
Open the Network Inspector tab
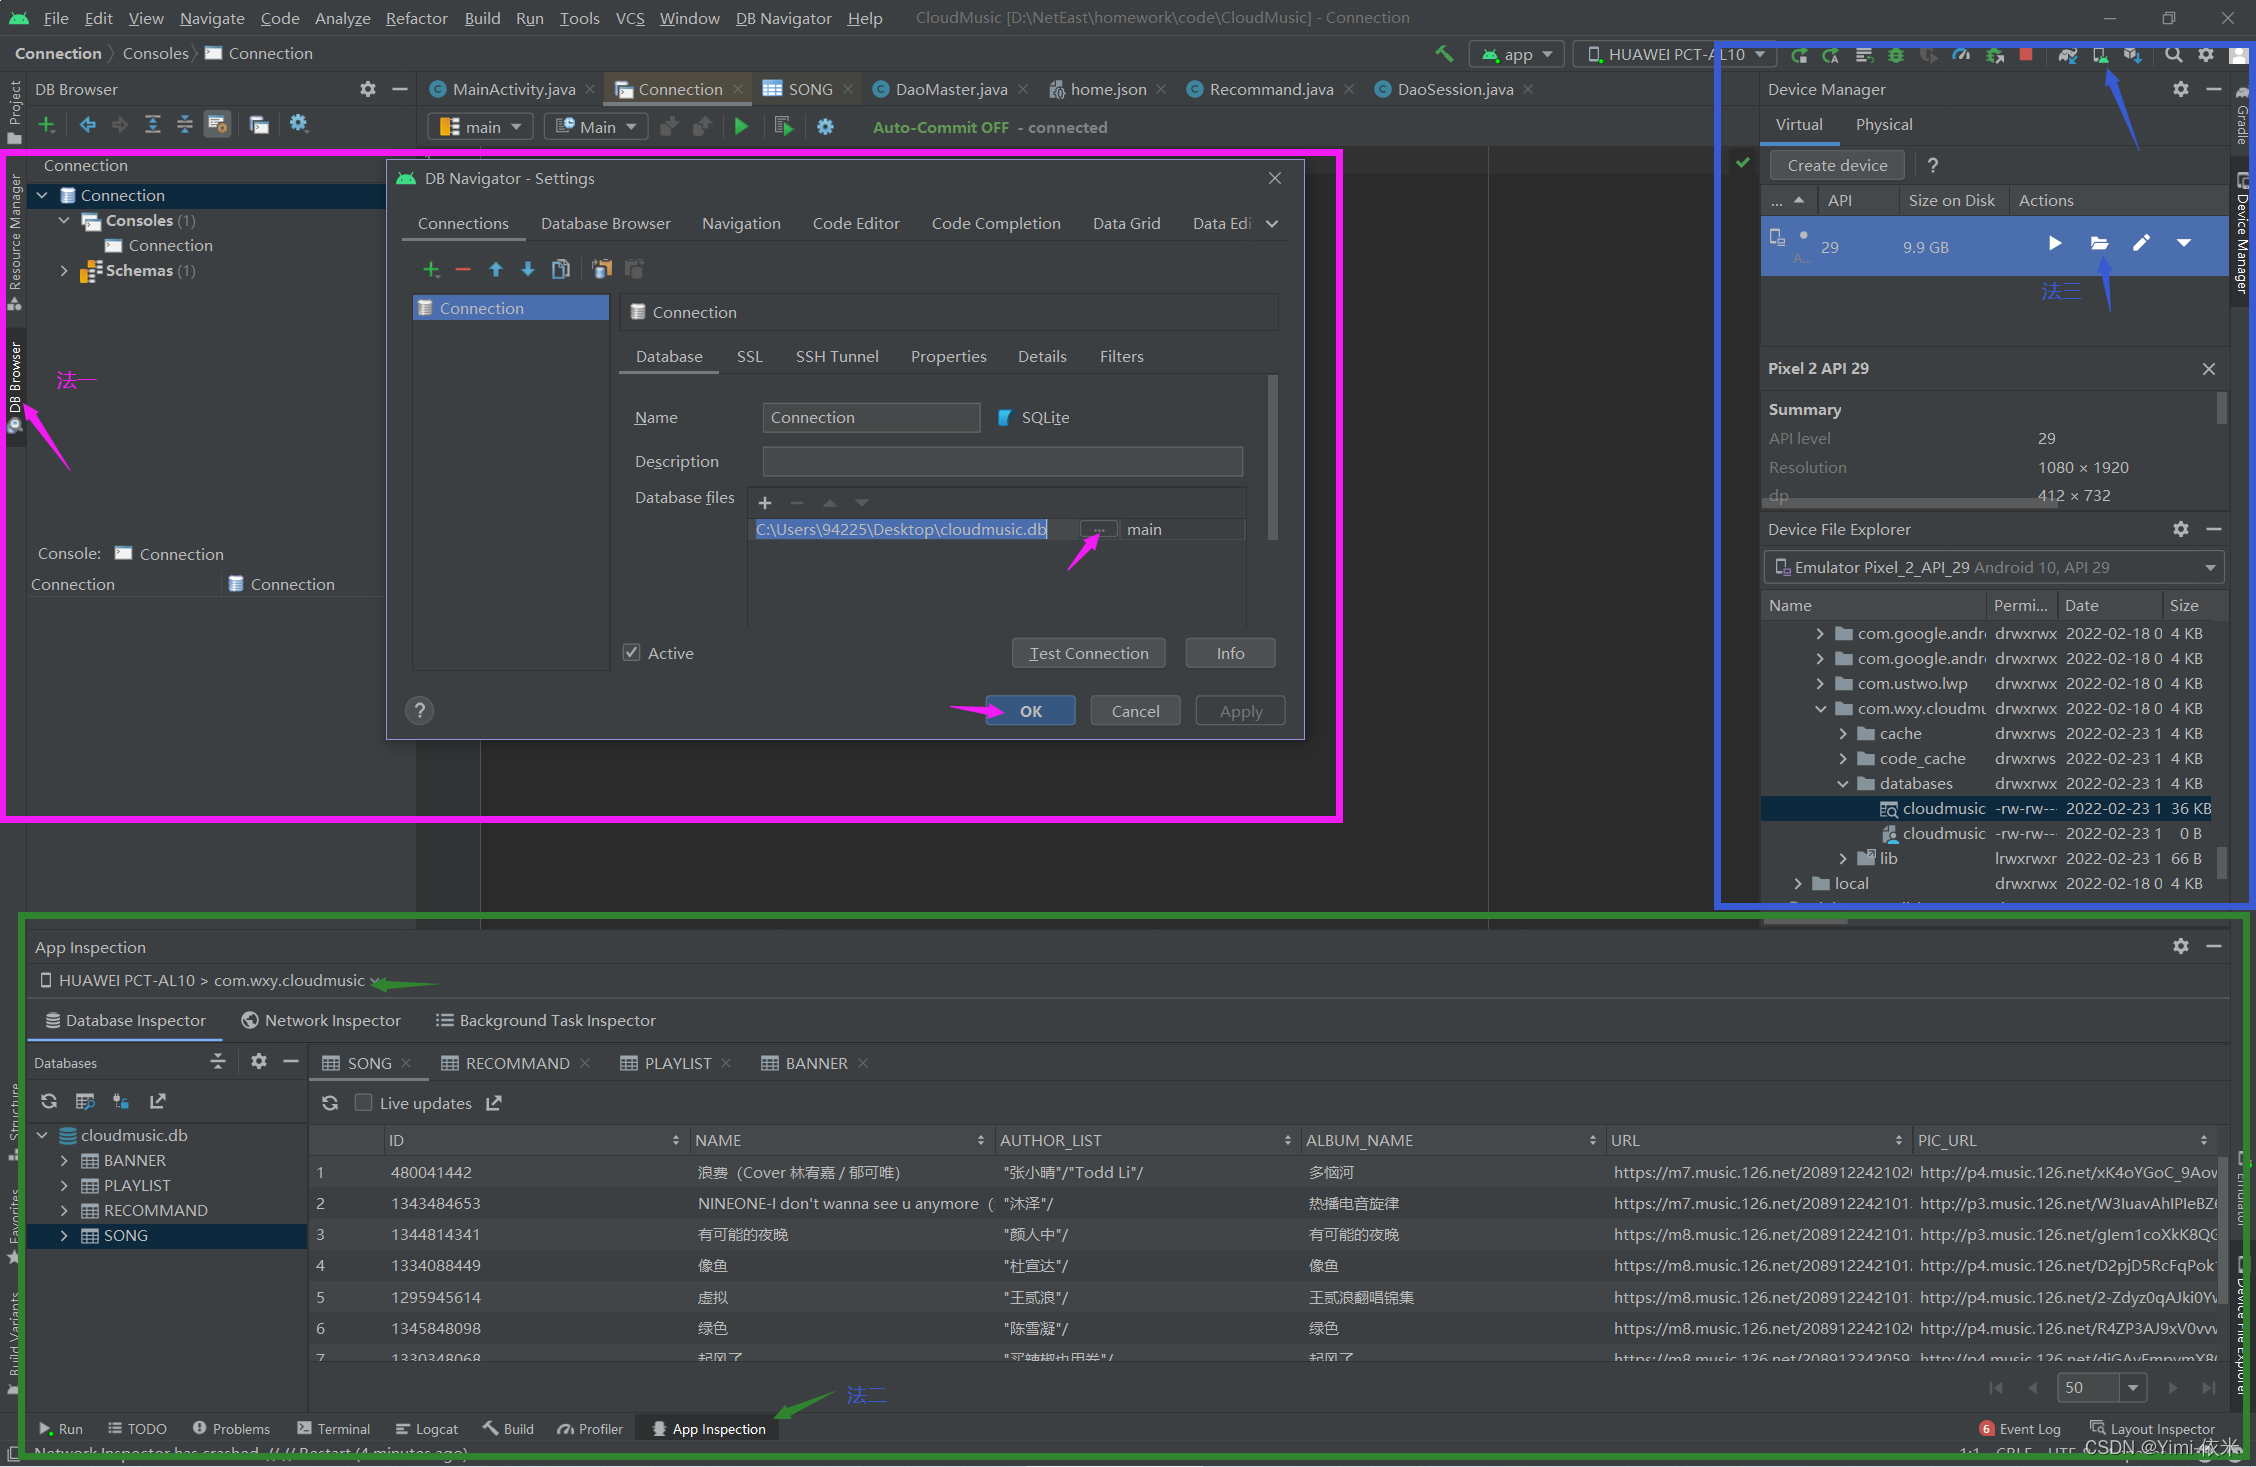pos(321,1020)
